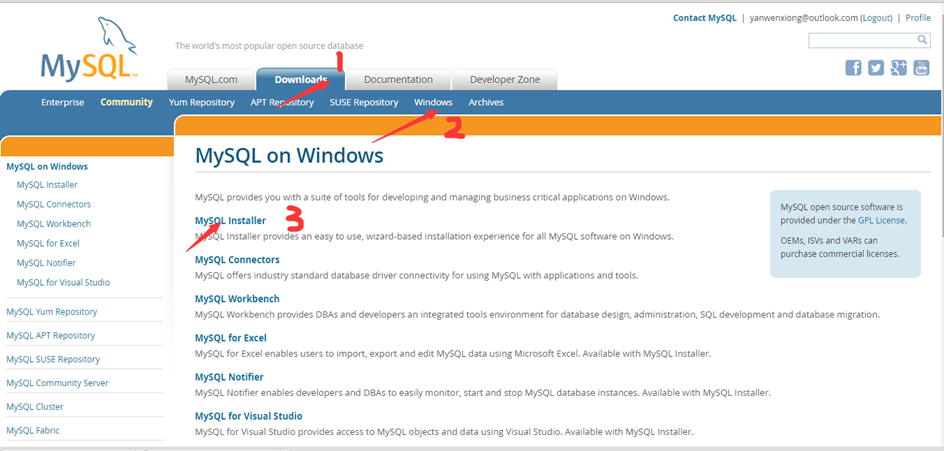Viewport: 944px width, 451px height.
Task: Select MySQL Connectors in the sidebar
Action: 54,204
